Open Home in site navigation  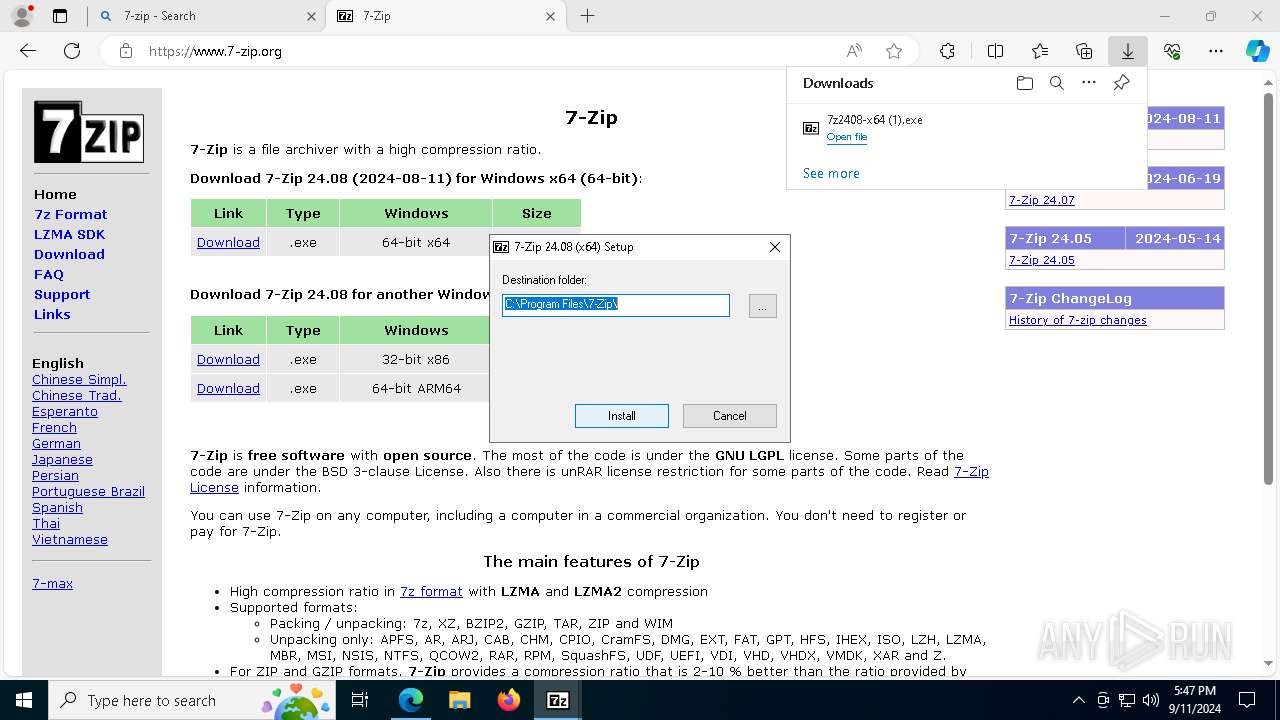tap(55, 194)
